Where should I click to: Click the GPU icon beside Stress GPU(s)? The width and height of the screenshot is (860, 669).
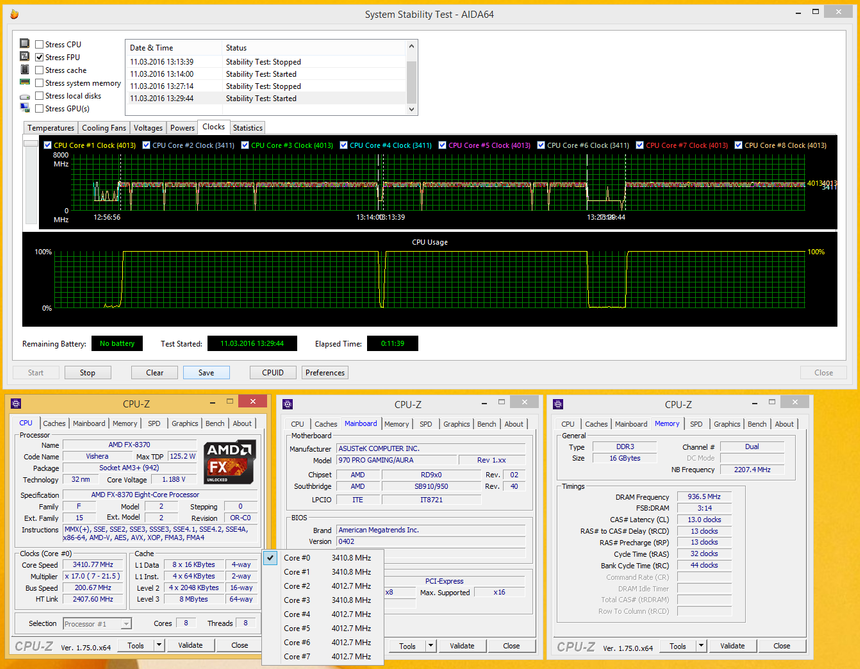point(24,108)
